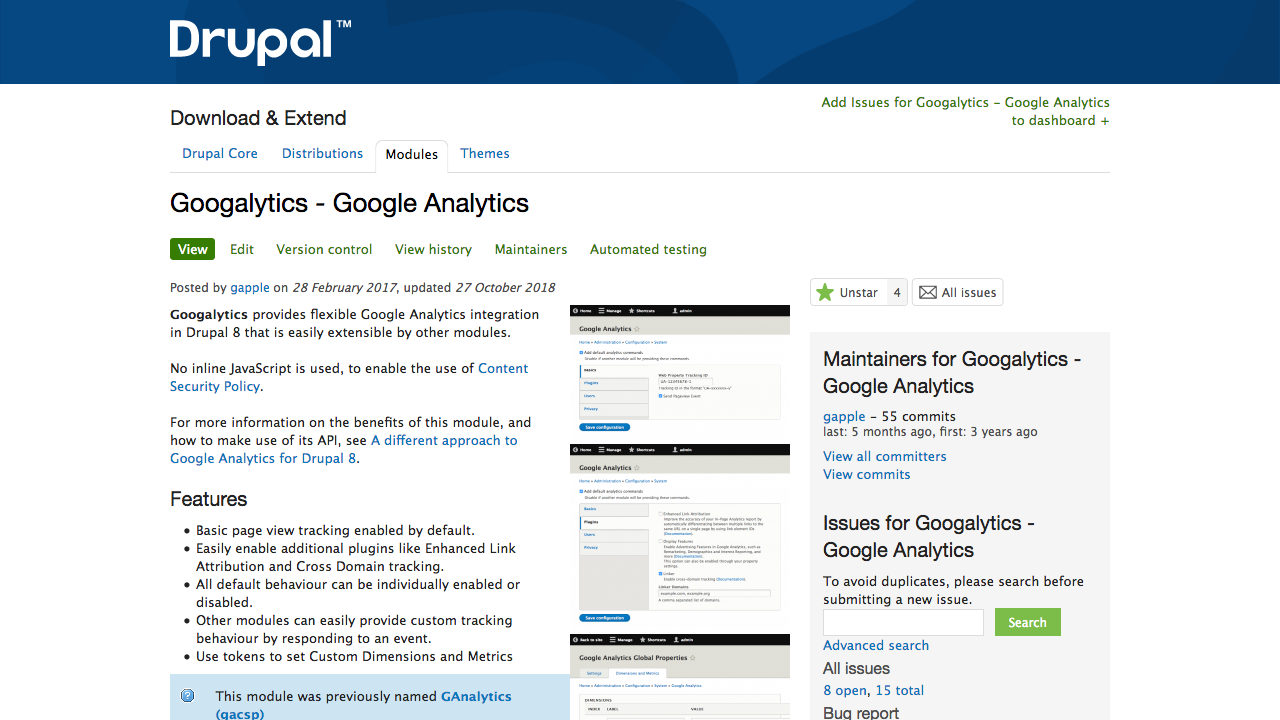Open maintainer gapple in sidebar
The image size is (1280, 720).
(x=844, y=417)
